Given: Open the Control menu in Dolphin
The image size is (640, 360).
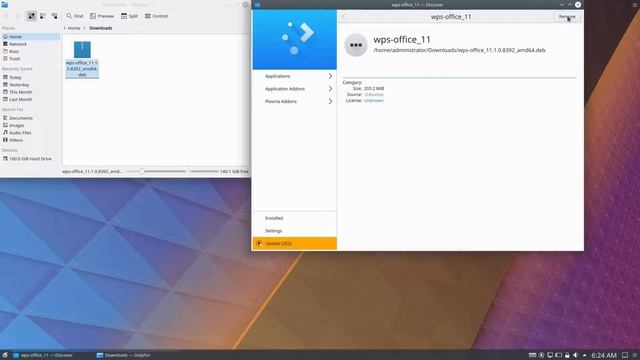Looking at the screenshot, I should pos(156,16).
